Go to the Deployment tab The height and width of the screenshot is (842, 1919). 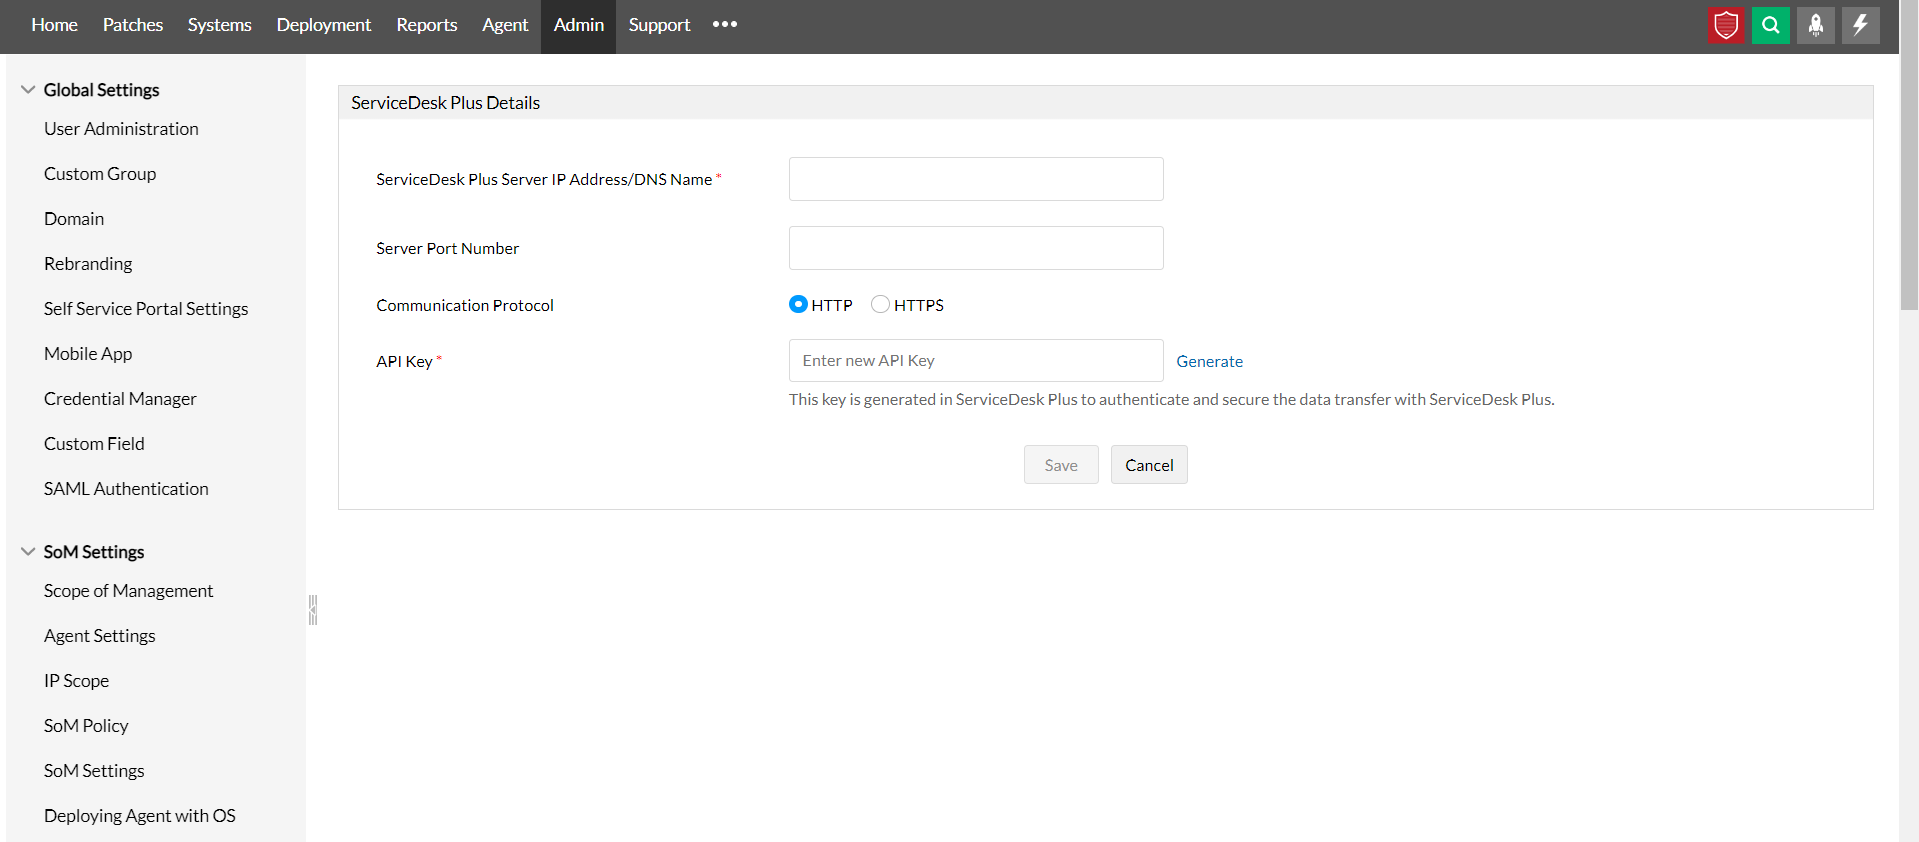point(323,25)
